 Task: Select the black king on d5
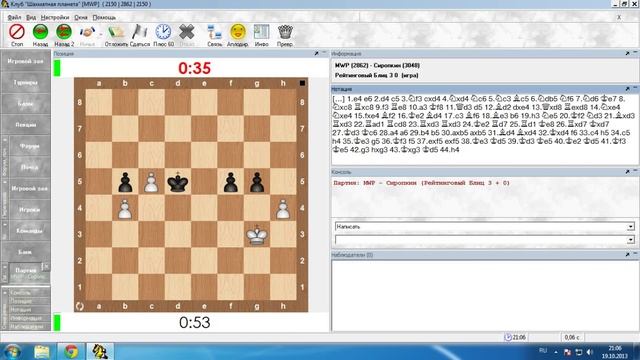[178, 182]
